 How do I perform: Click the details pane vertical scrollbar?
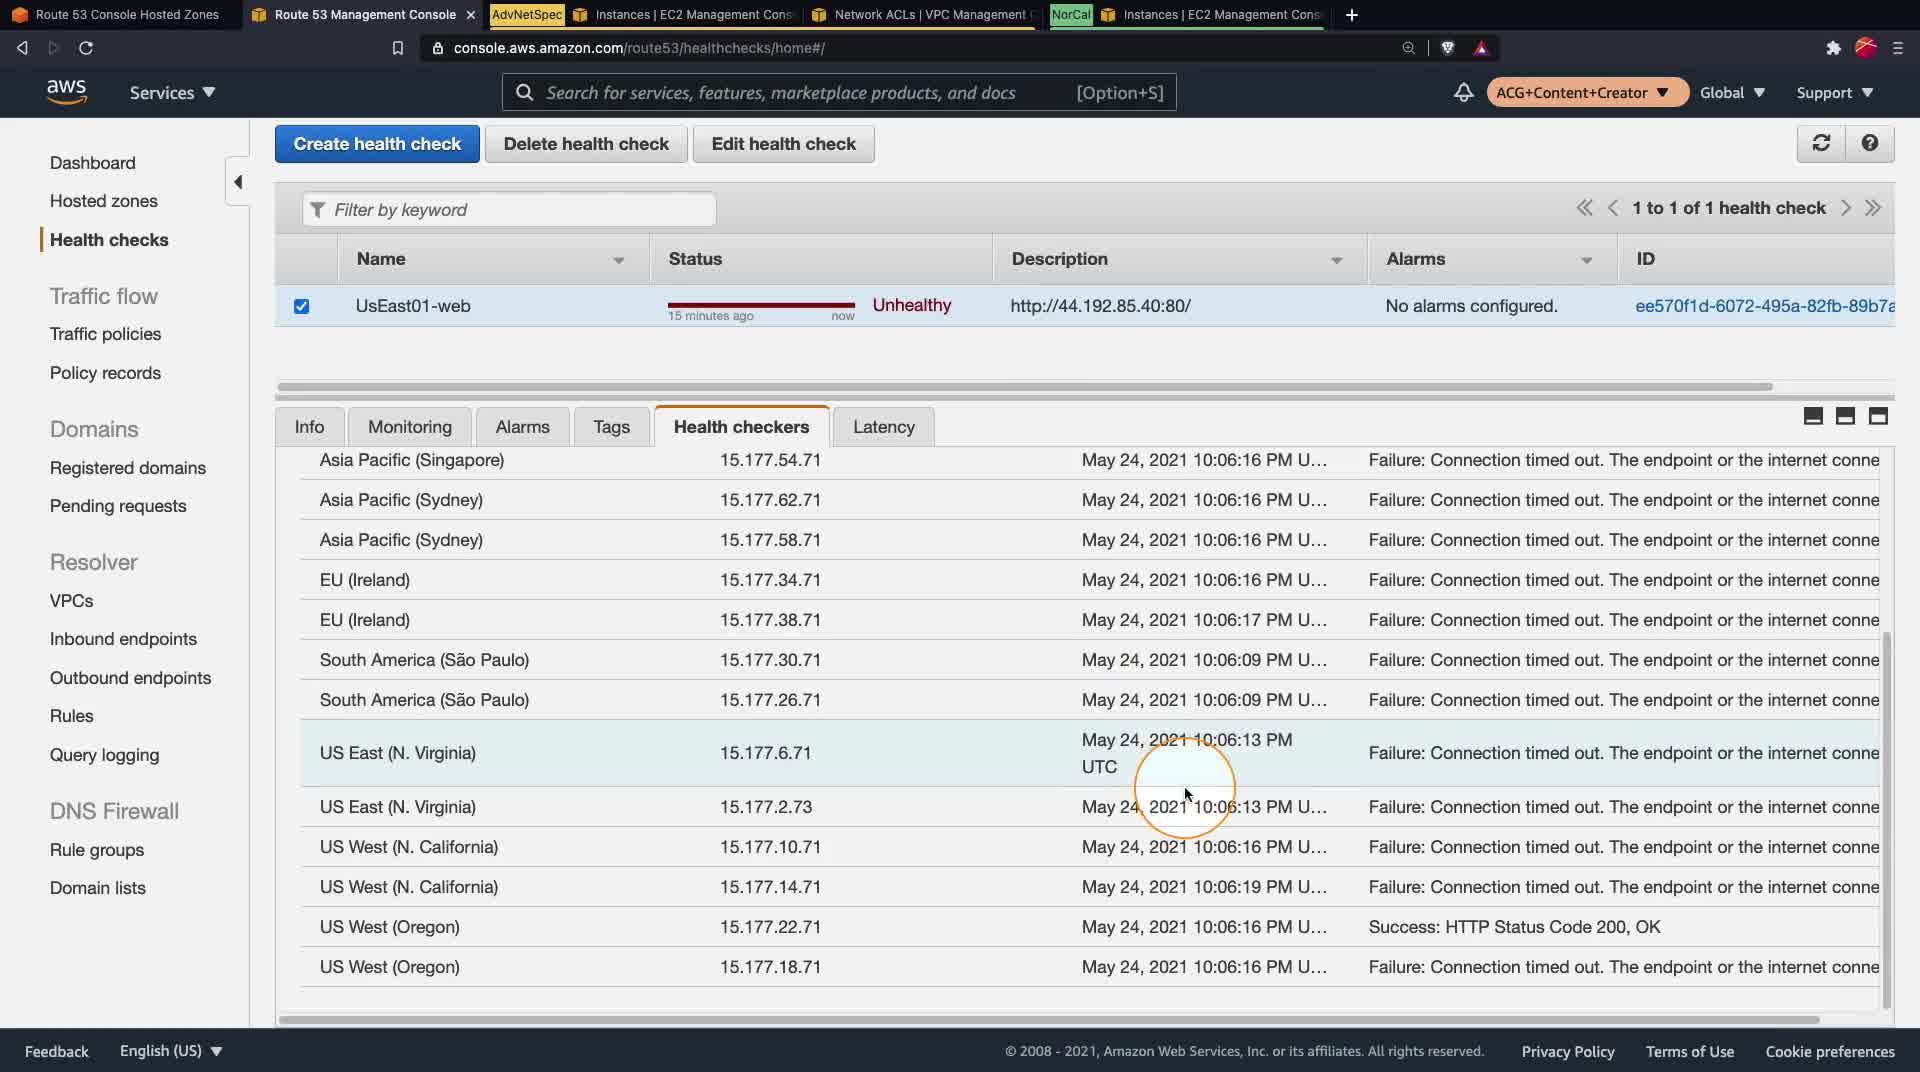click(1887, 820)
